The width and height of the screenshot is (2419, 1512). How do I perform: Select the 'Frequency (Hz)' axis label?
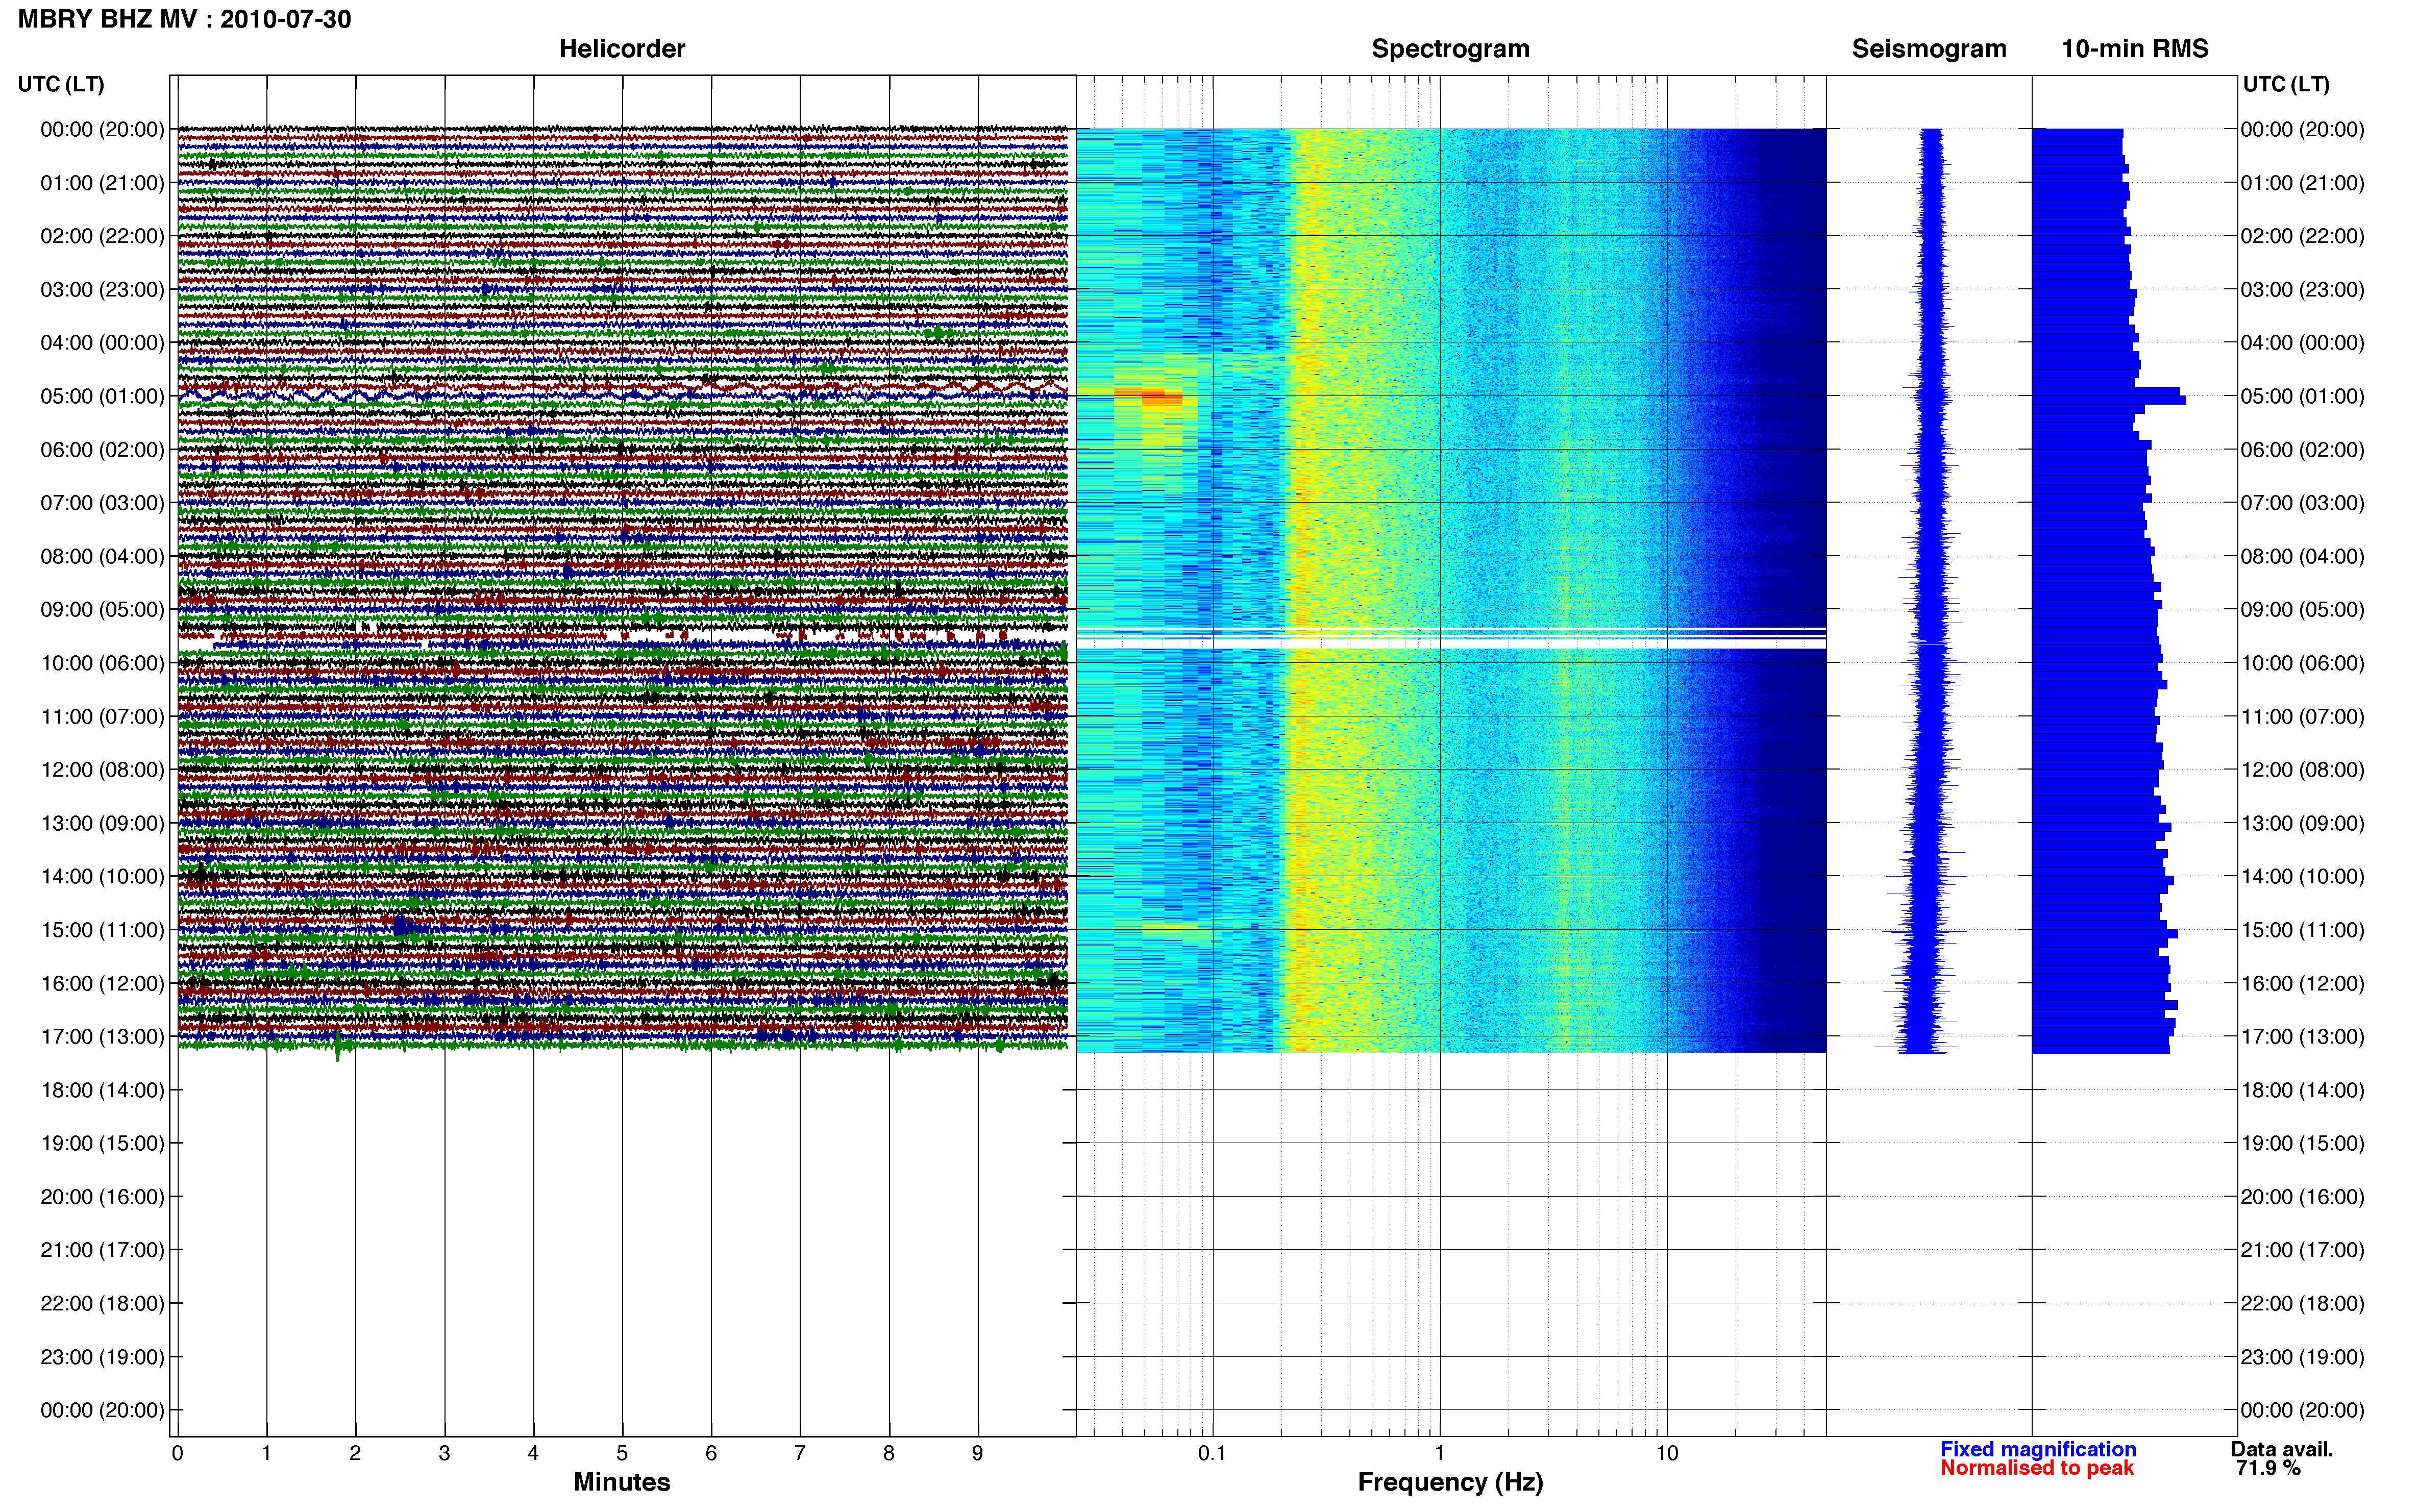pyautogui.click(x=1450, y=1482)
